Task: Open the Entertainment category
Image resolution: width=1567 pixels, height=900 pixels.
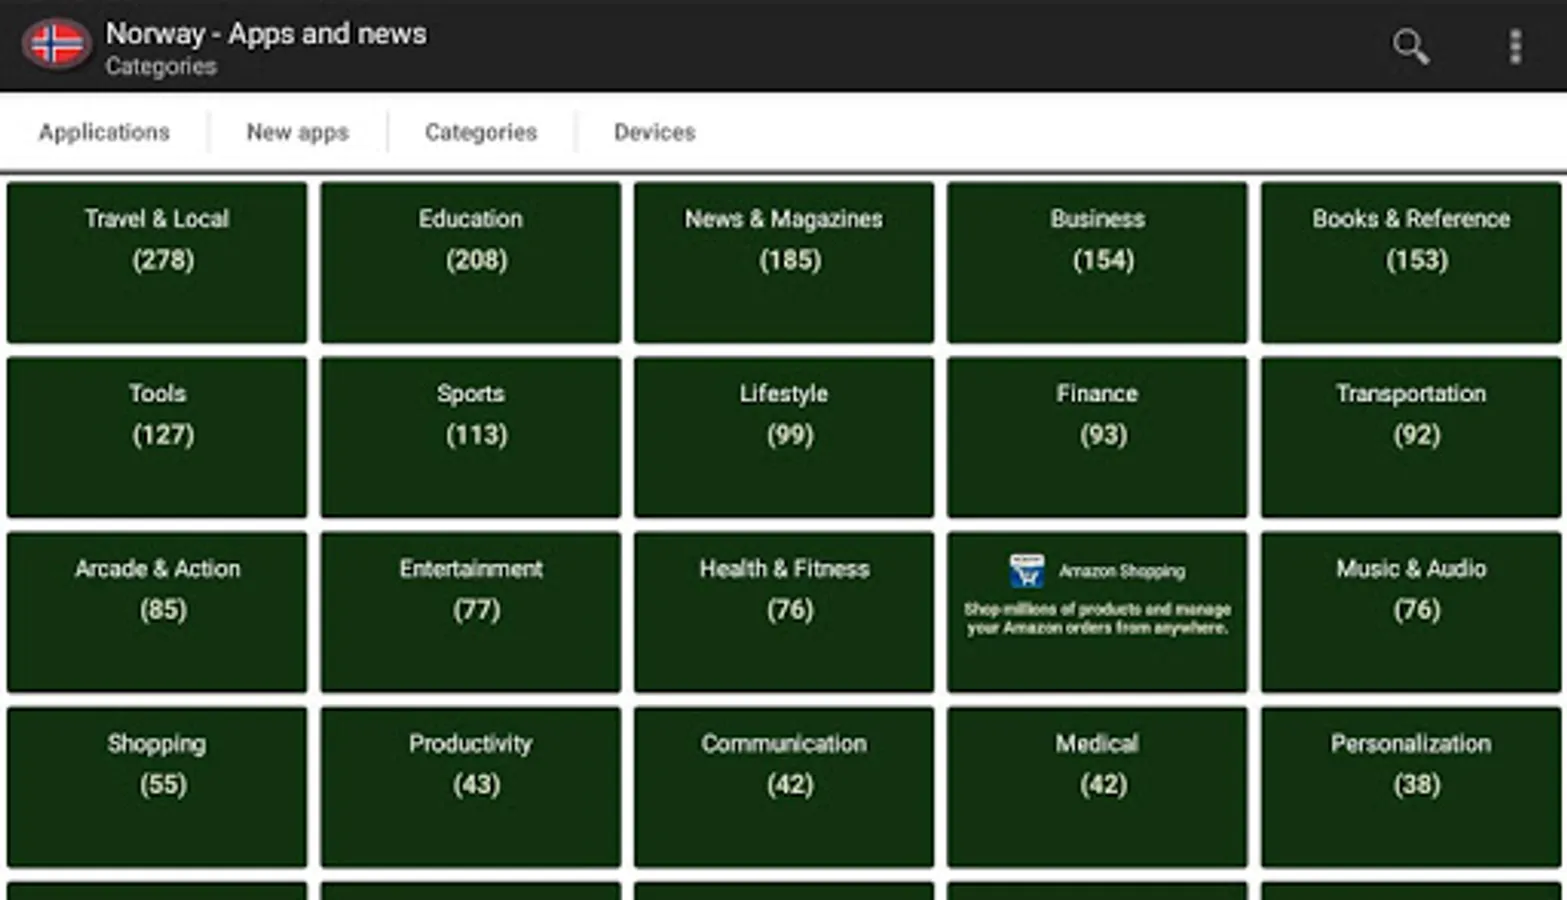Action: click(470, 612)
